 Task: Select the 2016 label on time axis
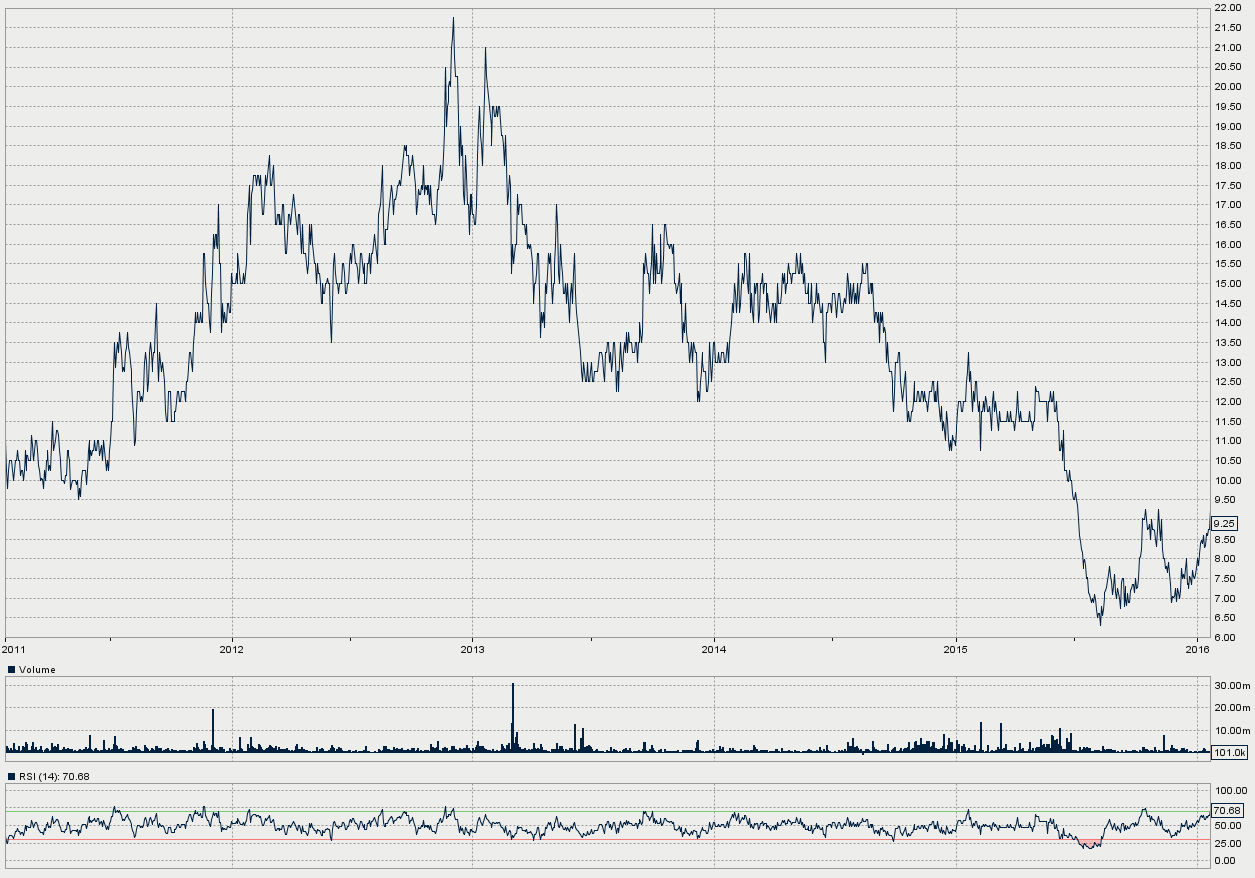(1197, 649)
